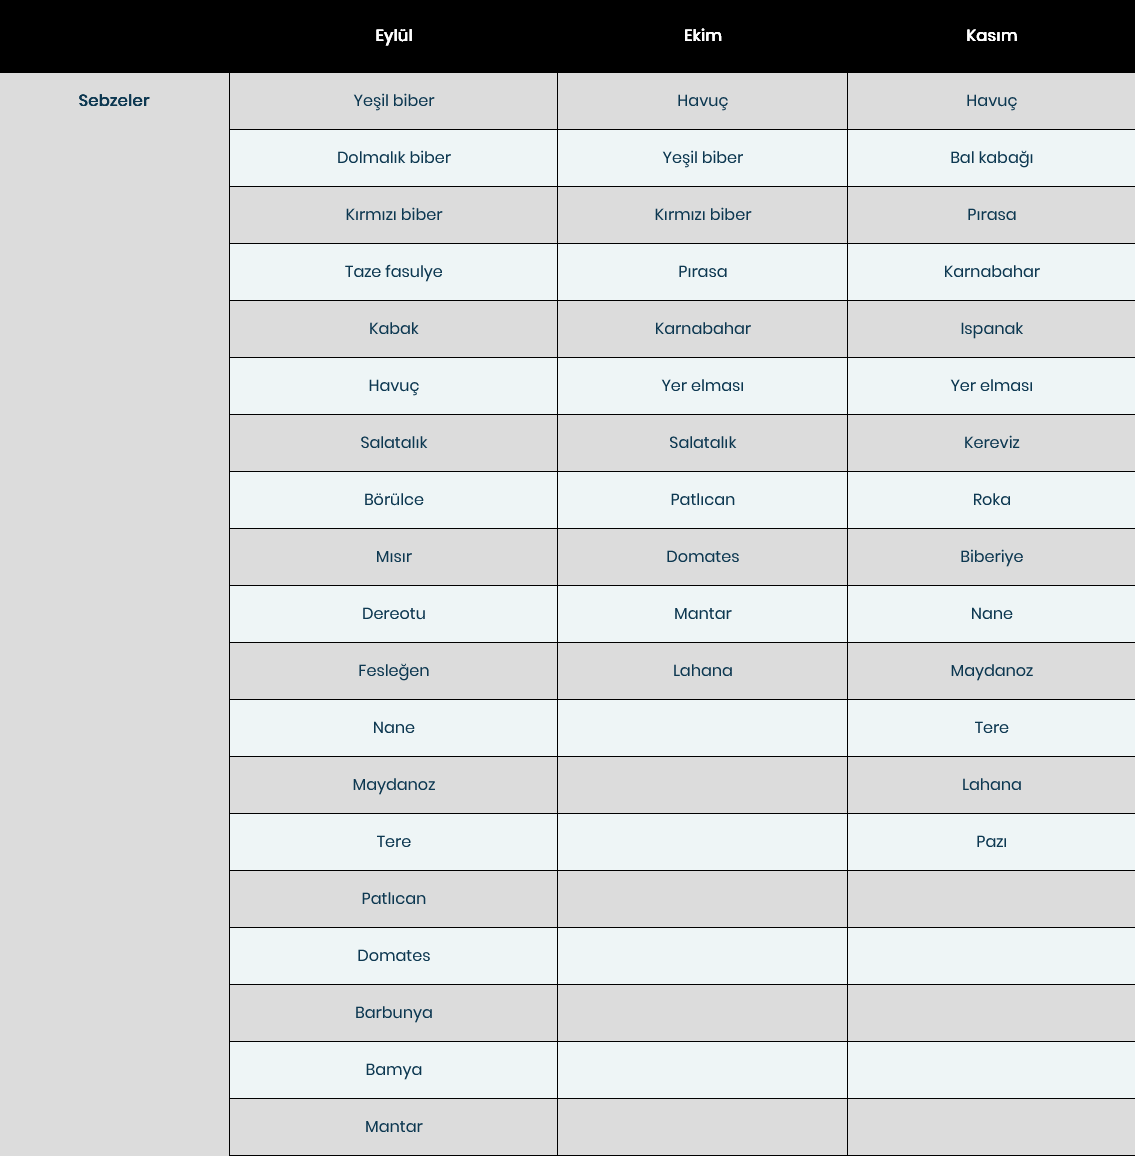Select the Sebzeler row label
This screenshot has width=1135, height=1156.
pyautogui.click(x=114, y=100)
